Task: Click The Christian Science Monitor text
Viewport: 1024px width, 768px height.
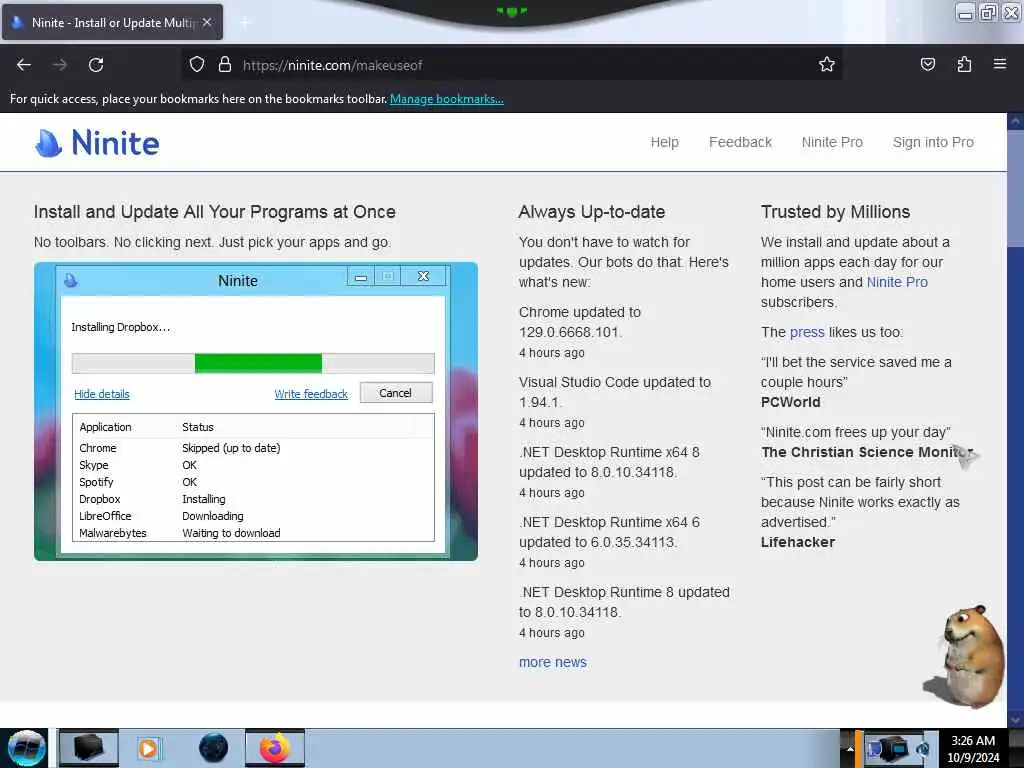Action: (x=867, y=452)
